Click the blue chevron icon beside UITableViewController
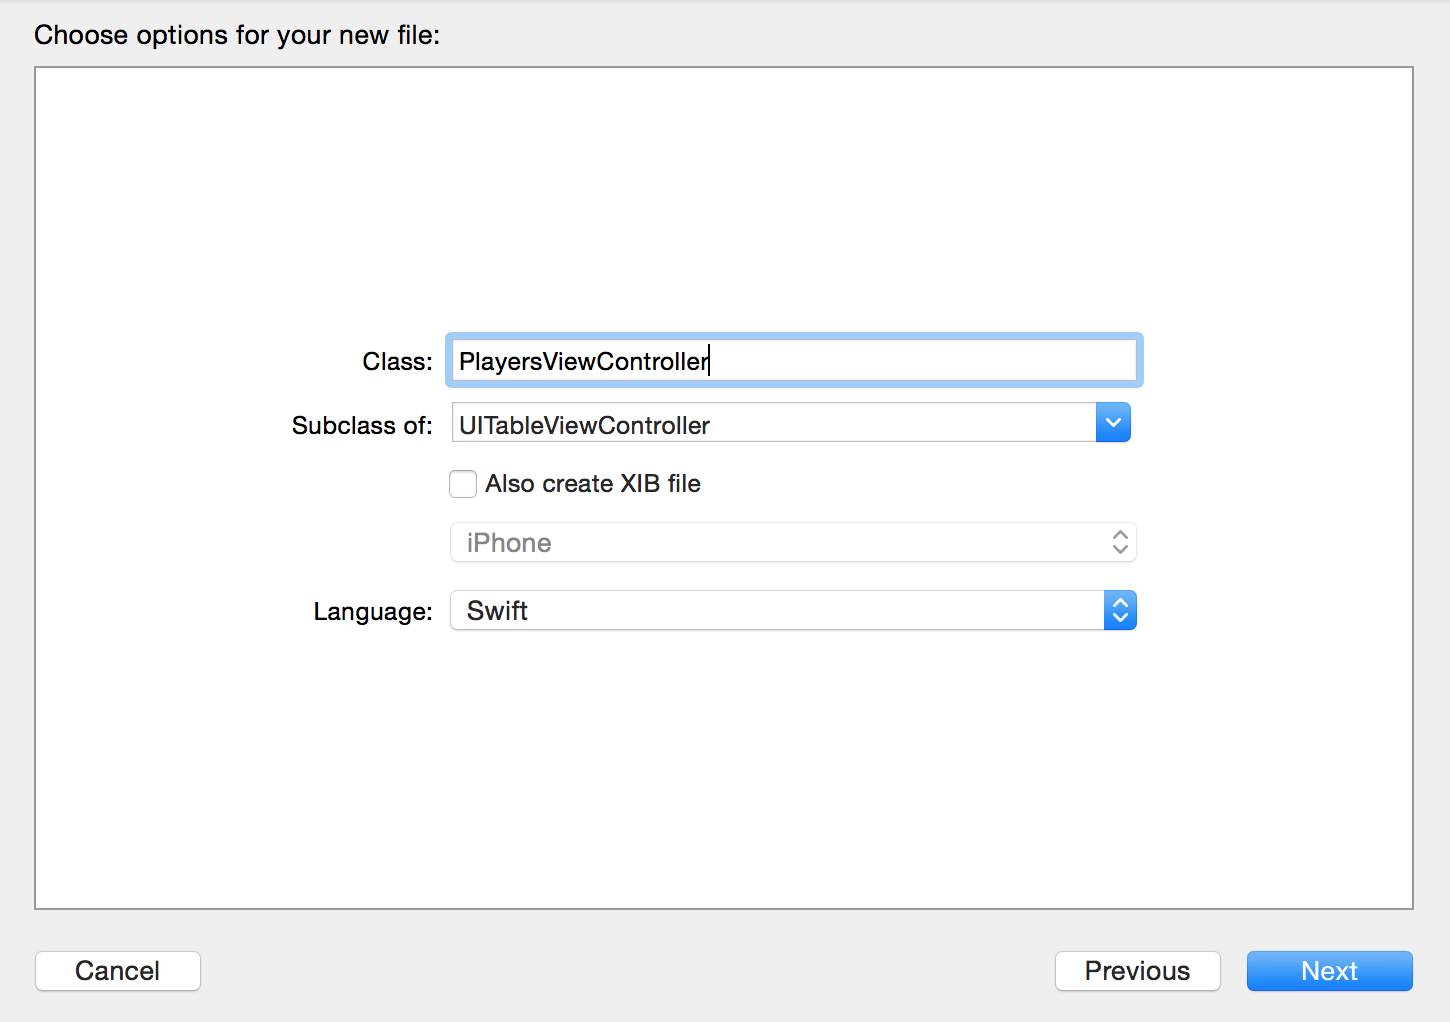The width and height of the screenshot is (1450, 1022). [x=1113, y=423]
